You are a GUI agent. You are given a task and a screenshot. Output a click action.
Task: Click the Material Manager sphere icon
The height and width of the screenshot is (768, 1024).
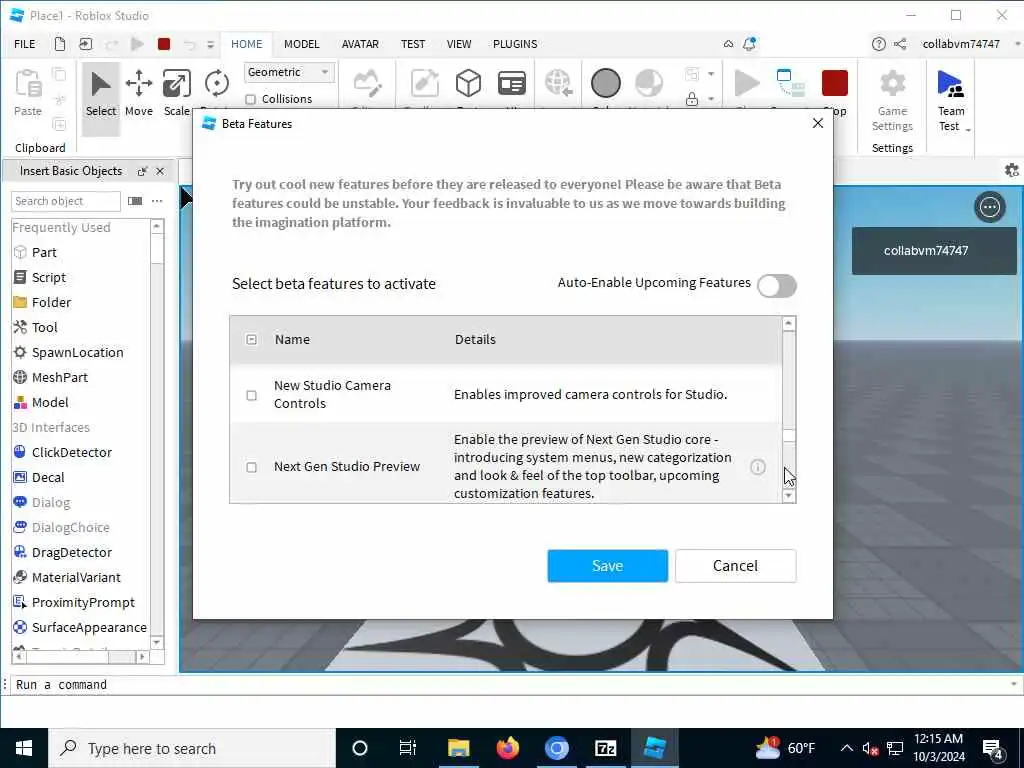click(x=648, y=84)
